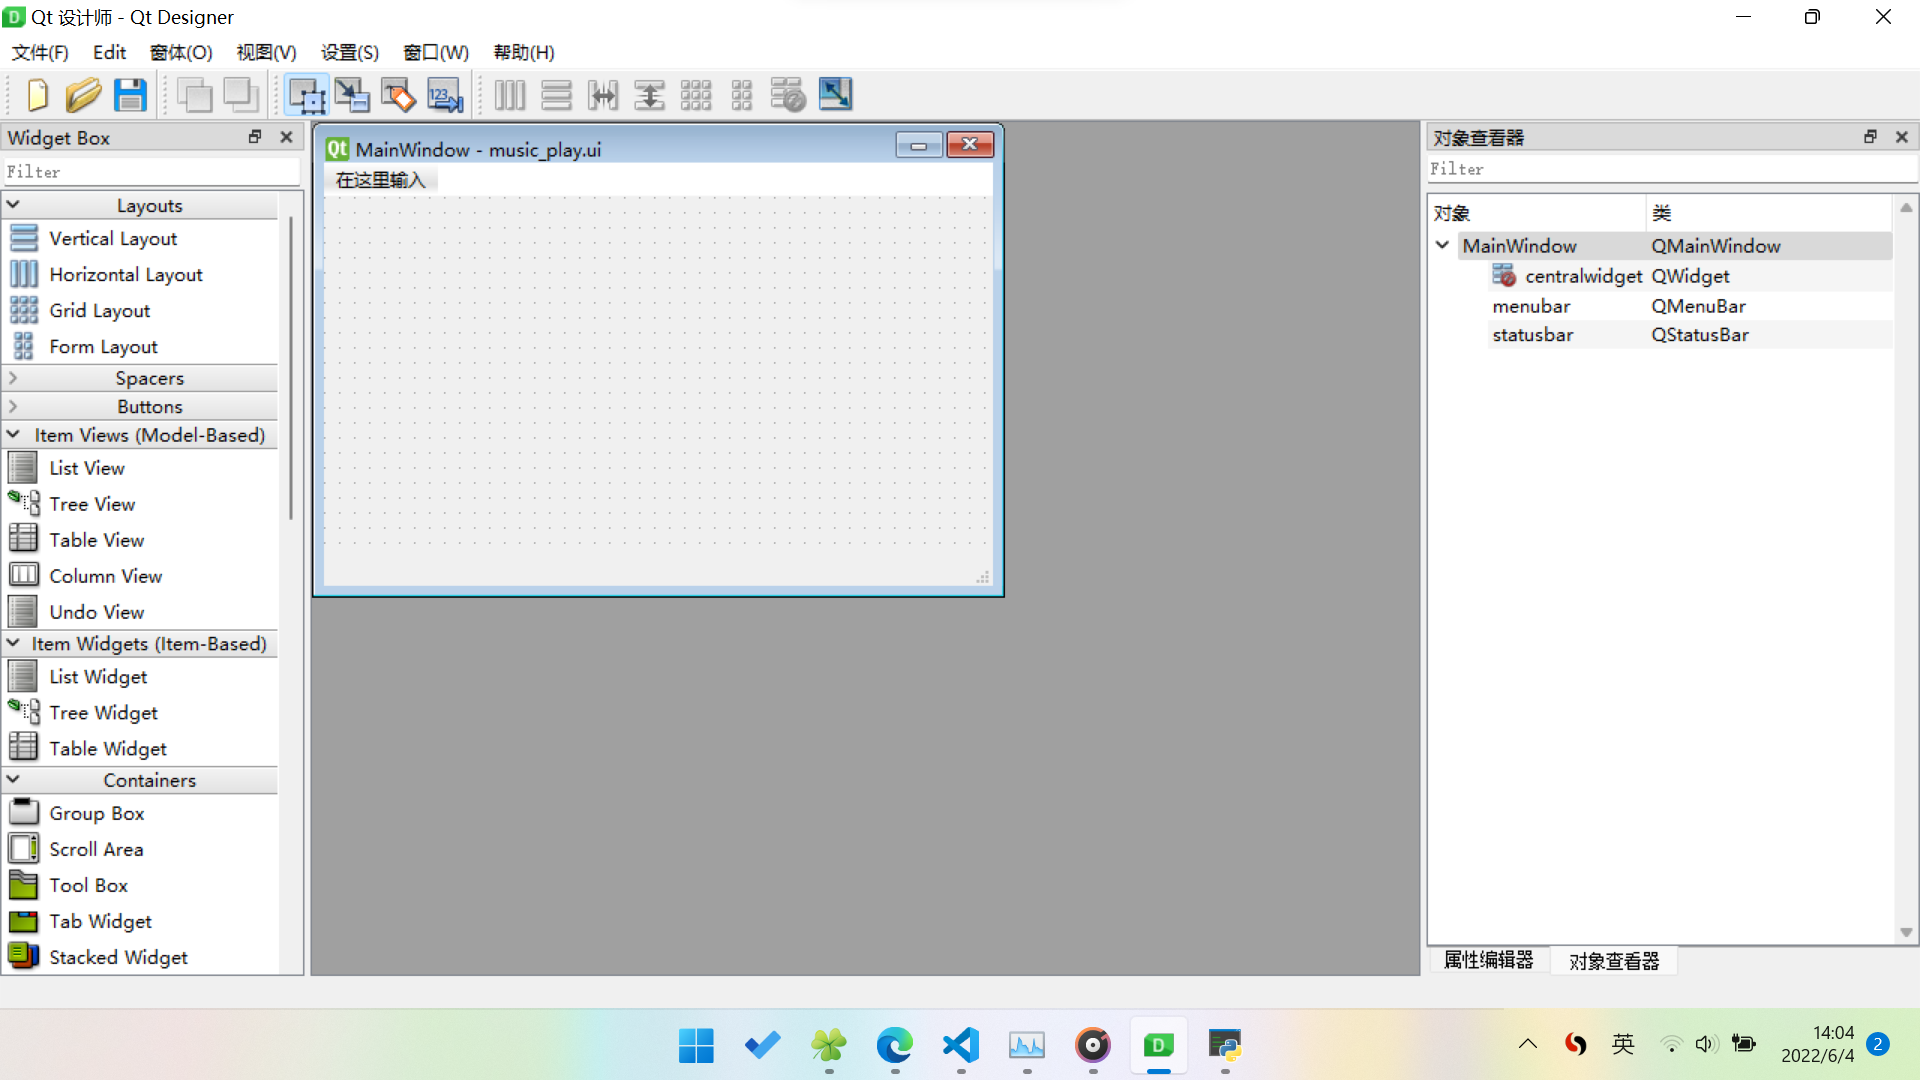Save the form with floppy icon

130,95
